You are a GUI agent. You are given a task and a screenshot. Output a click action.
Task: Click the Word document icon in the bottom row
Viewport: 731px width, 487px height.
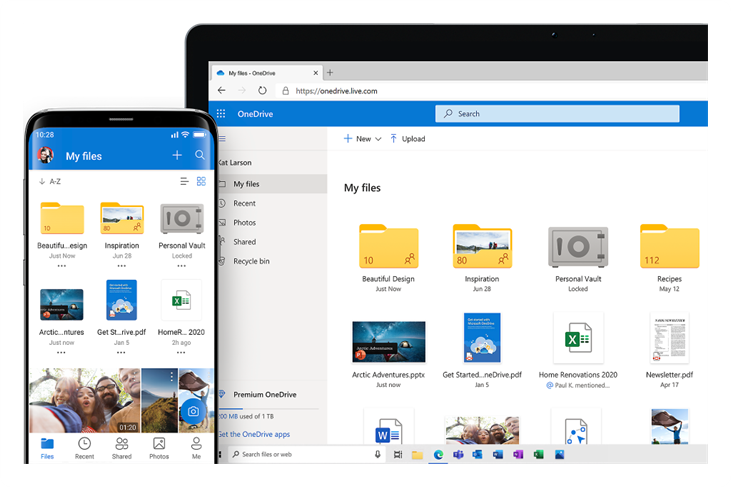click(388, 429)
